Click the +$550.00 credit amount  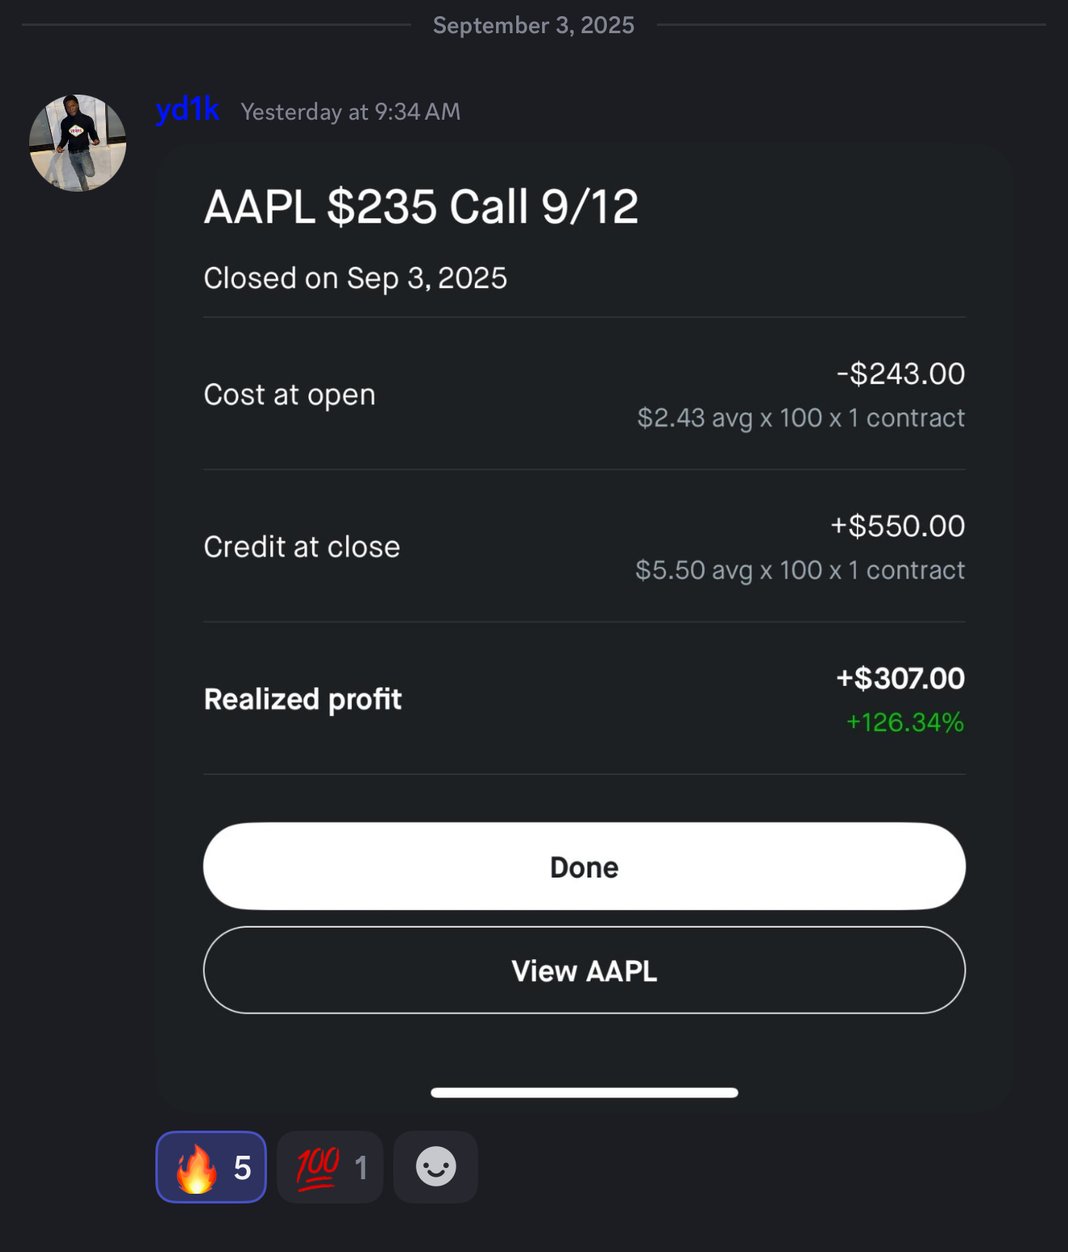tap(898, 525)
